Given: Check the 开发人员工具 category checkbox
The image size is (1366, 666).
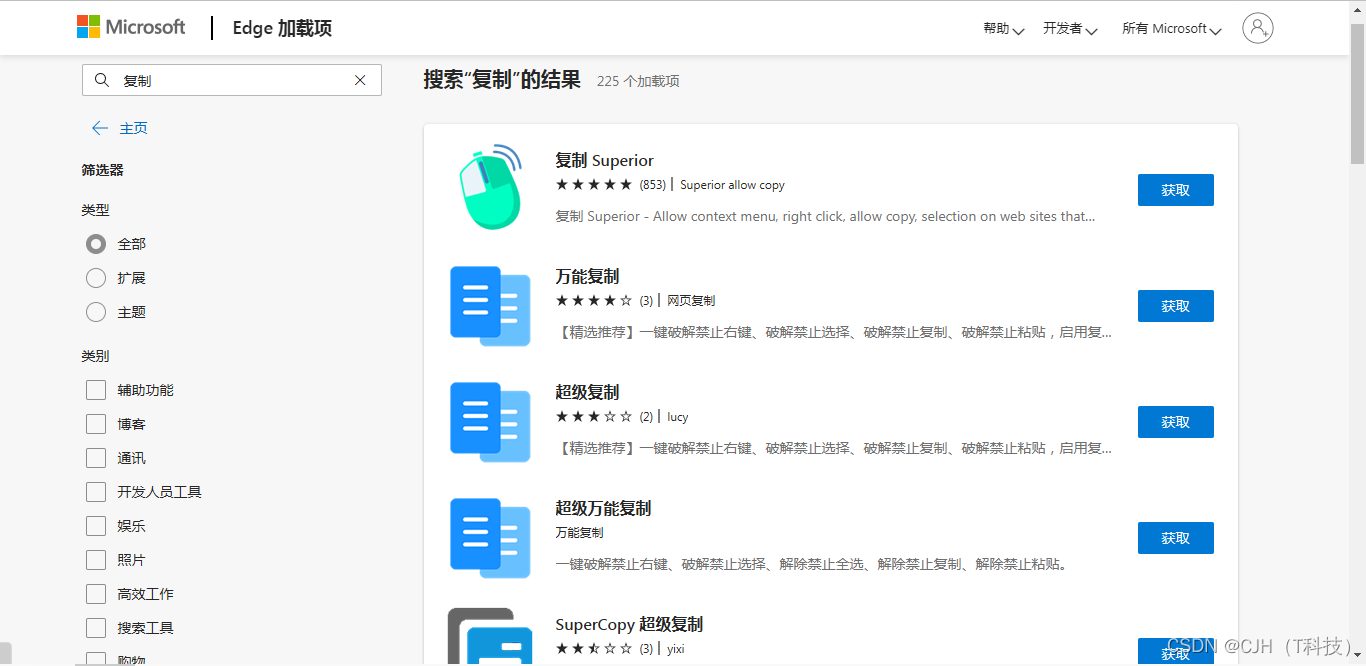Looking at the screenshot, I should pyautogui.click(x=96, y=492).
